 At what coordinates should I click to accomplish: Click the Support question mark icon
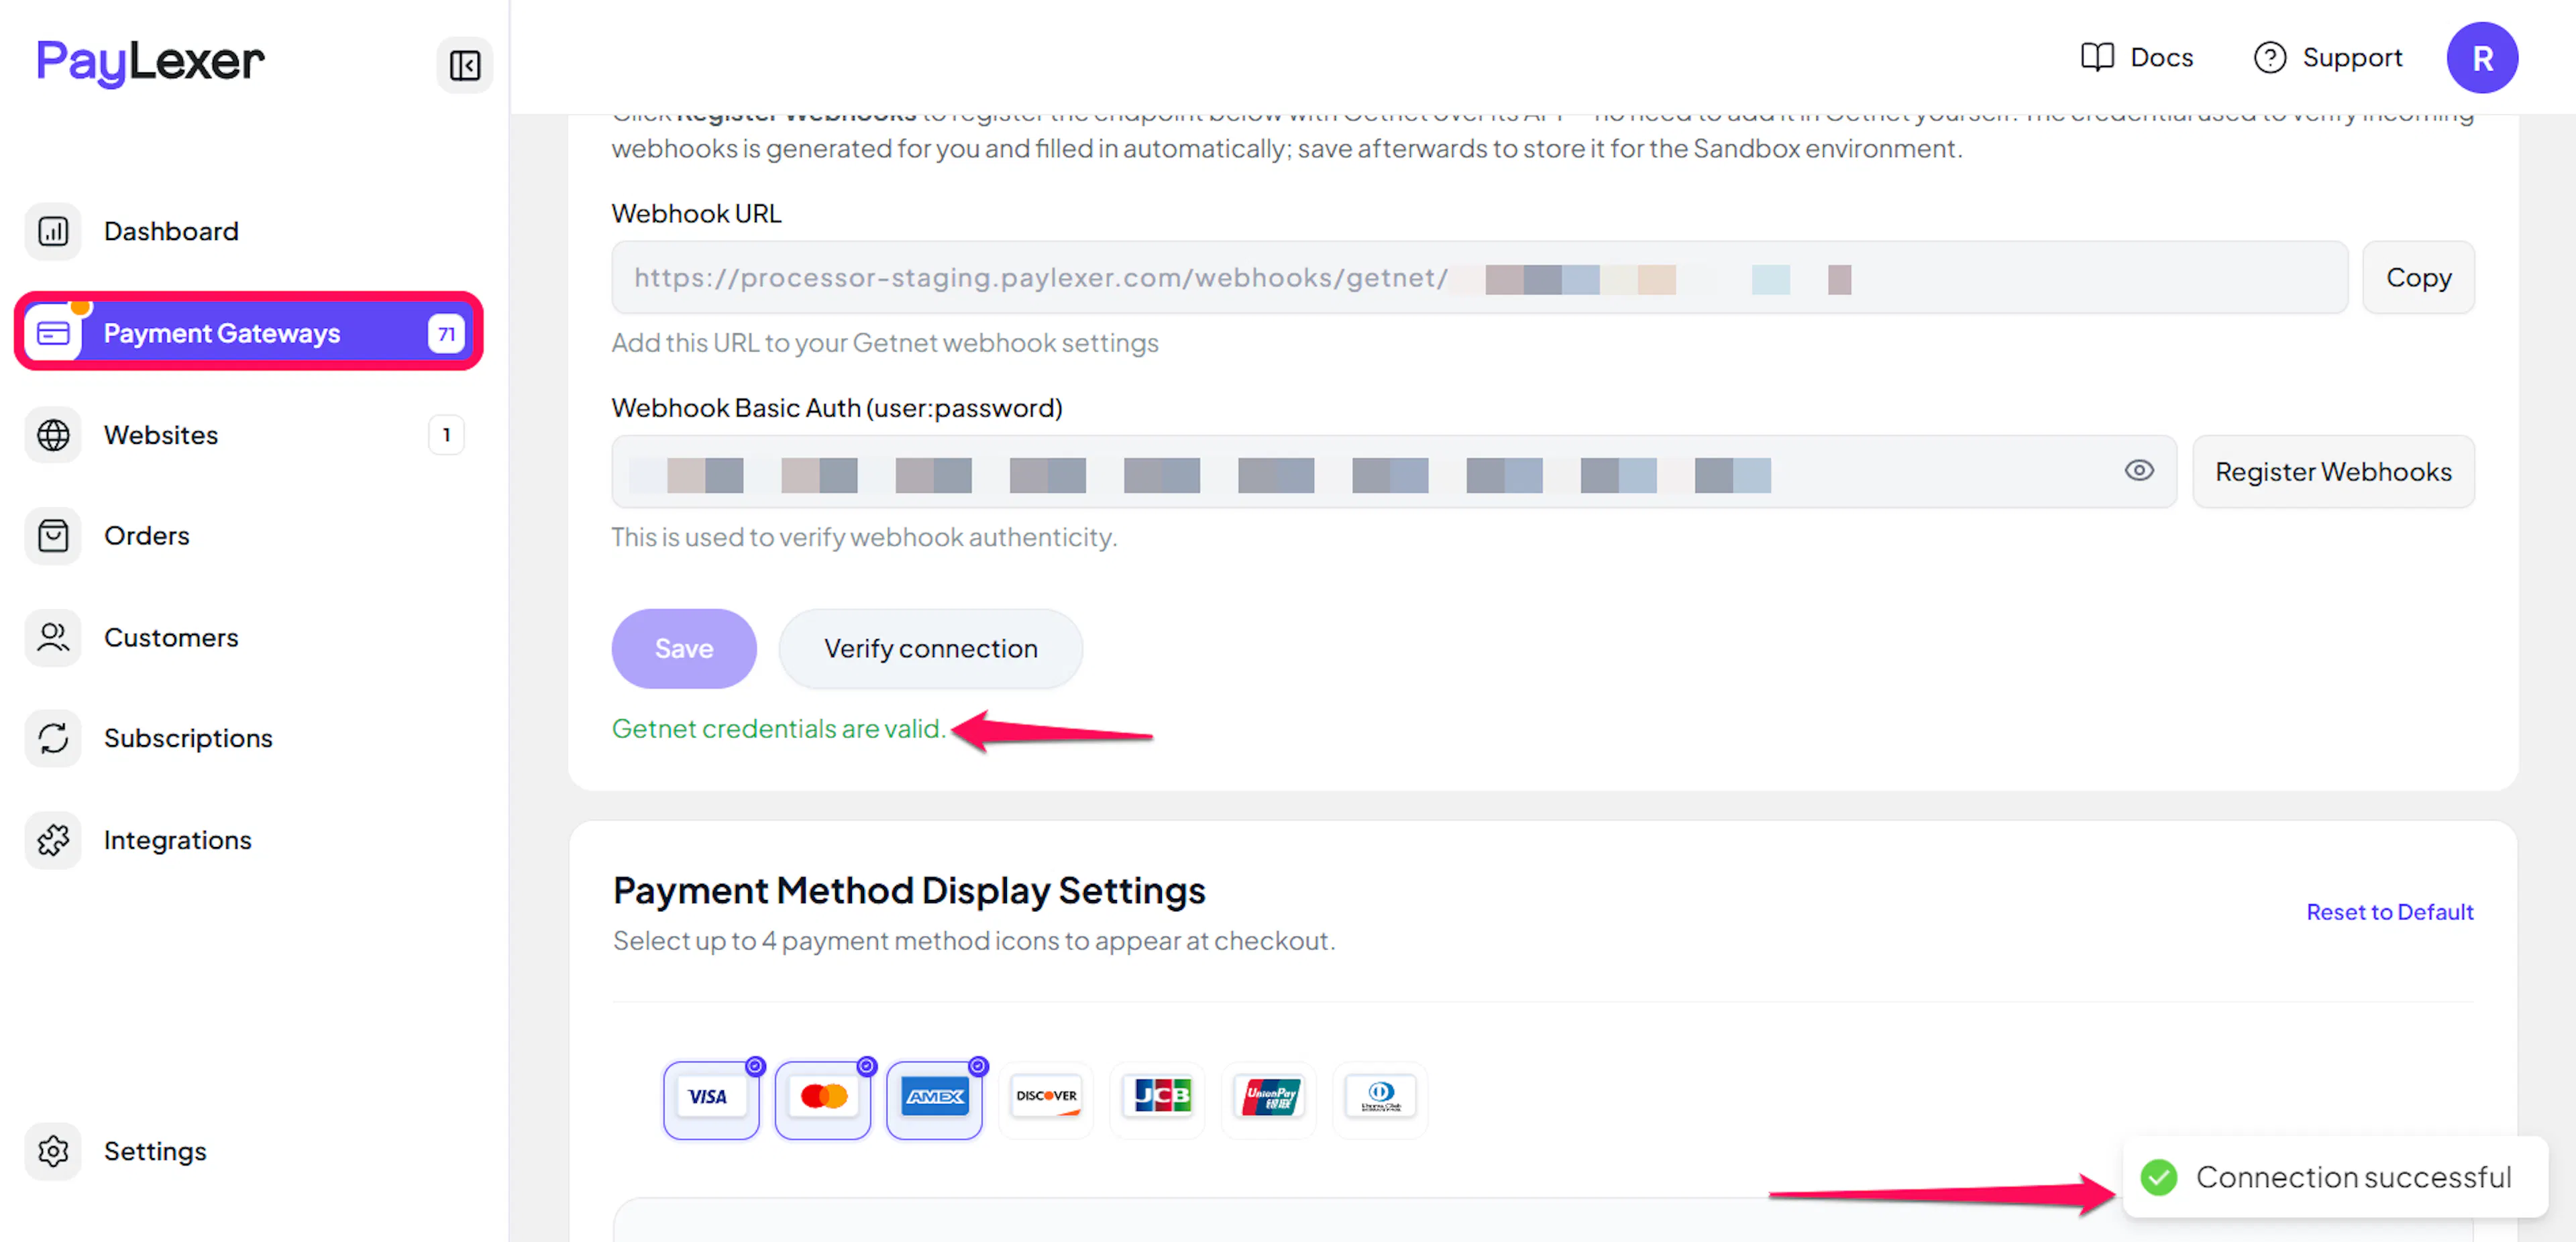pos(2270,57)
